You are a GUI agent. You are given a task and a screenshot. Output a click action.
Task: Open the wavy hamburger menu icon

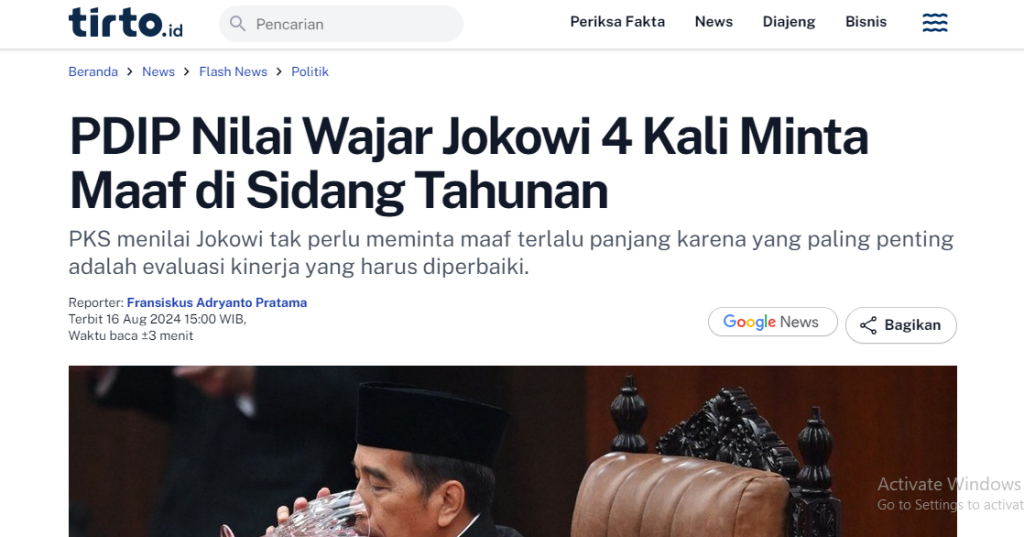(935, 23)
